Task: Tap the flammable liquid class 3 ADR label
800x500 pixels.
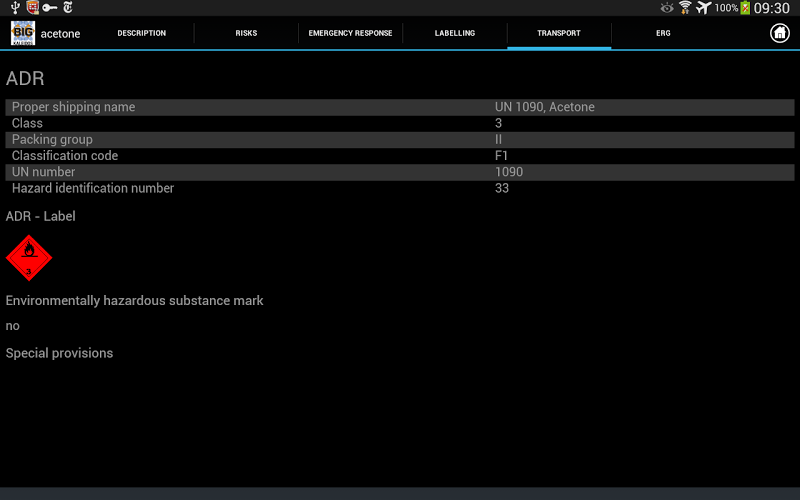Action: (29, 258)
